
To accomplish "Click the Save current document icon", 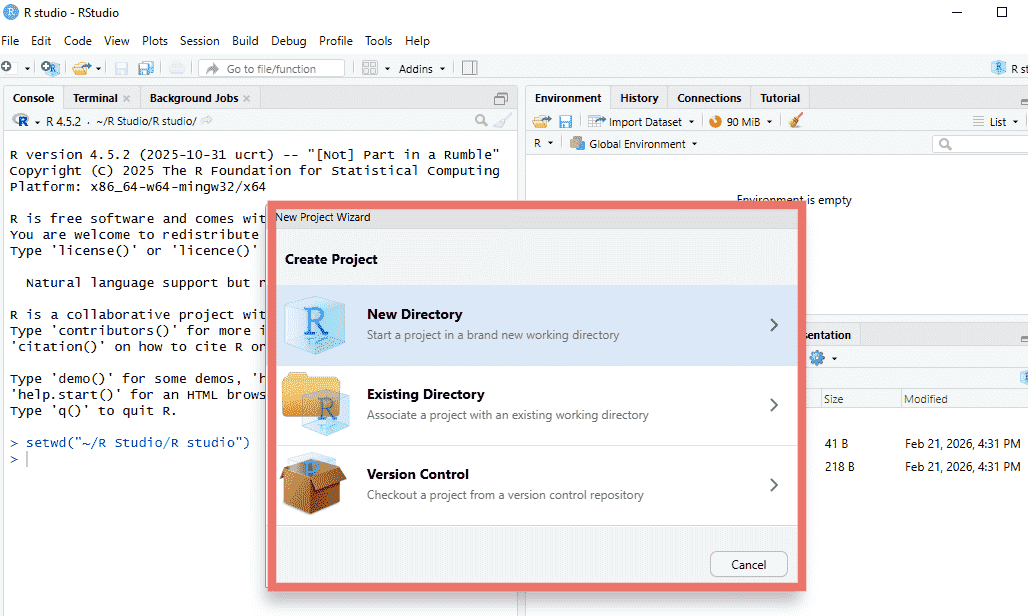I will coord(121,68).
